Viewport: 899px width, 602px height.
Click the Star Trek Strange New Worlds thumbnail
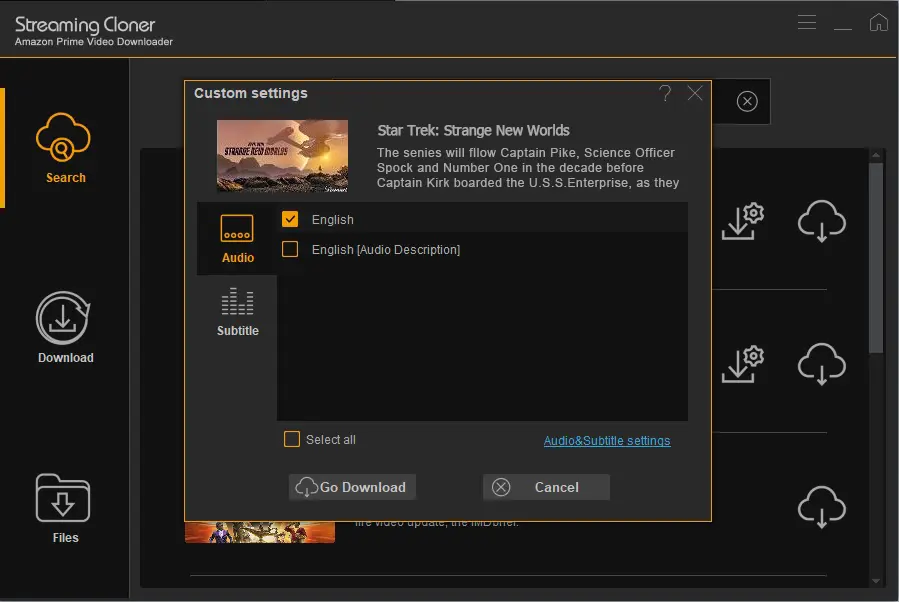pos(282,156)
